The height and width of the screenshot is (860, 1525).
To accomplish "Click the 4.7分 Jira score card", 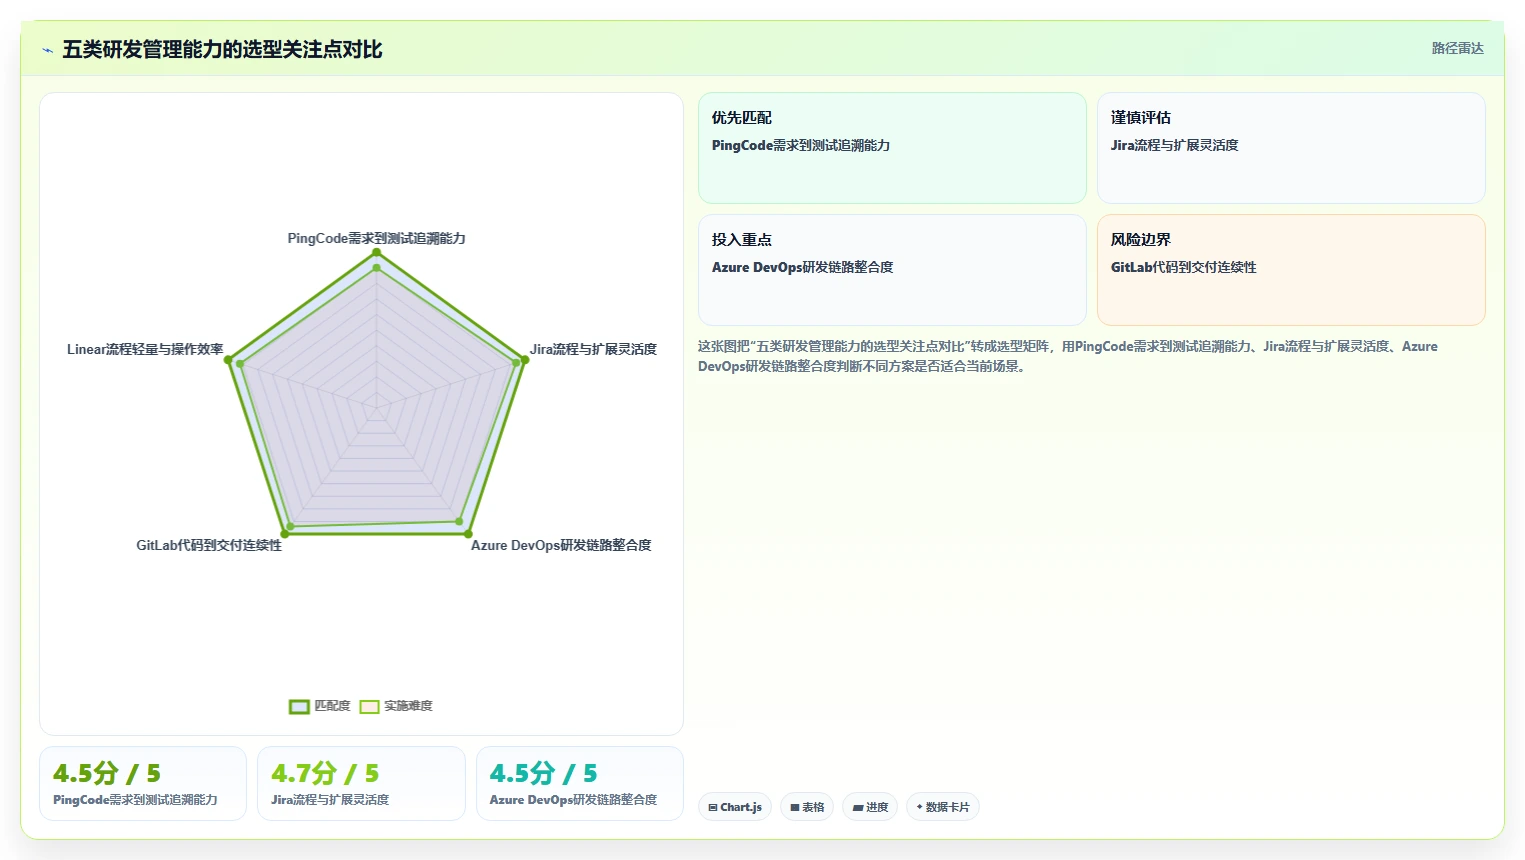I will (361, 784).
